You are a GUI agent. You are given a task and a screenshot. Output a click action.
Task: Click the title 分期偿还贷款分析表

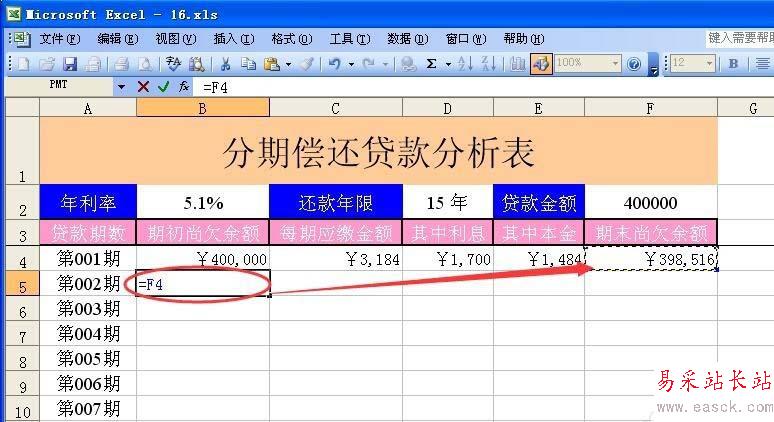[378, 152]
